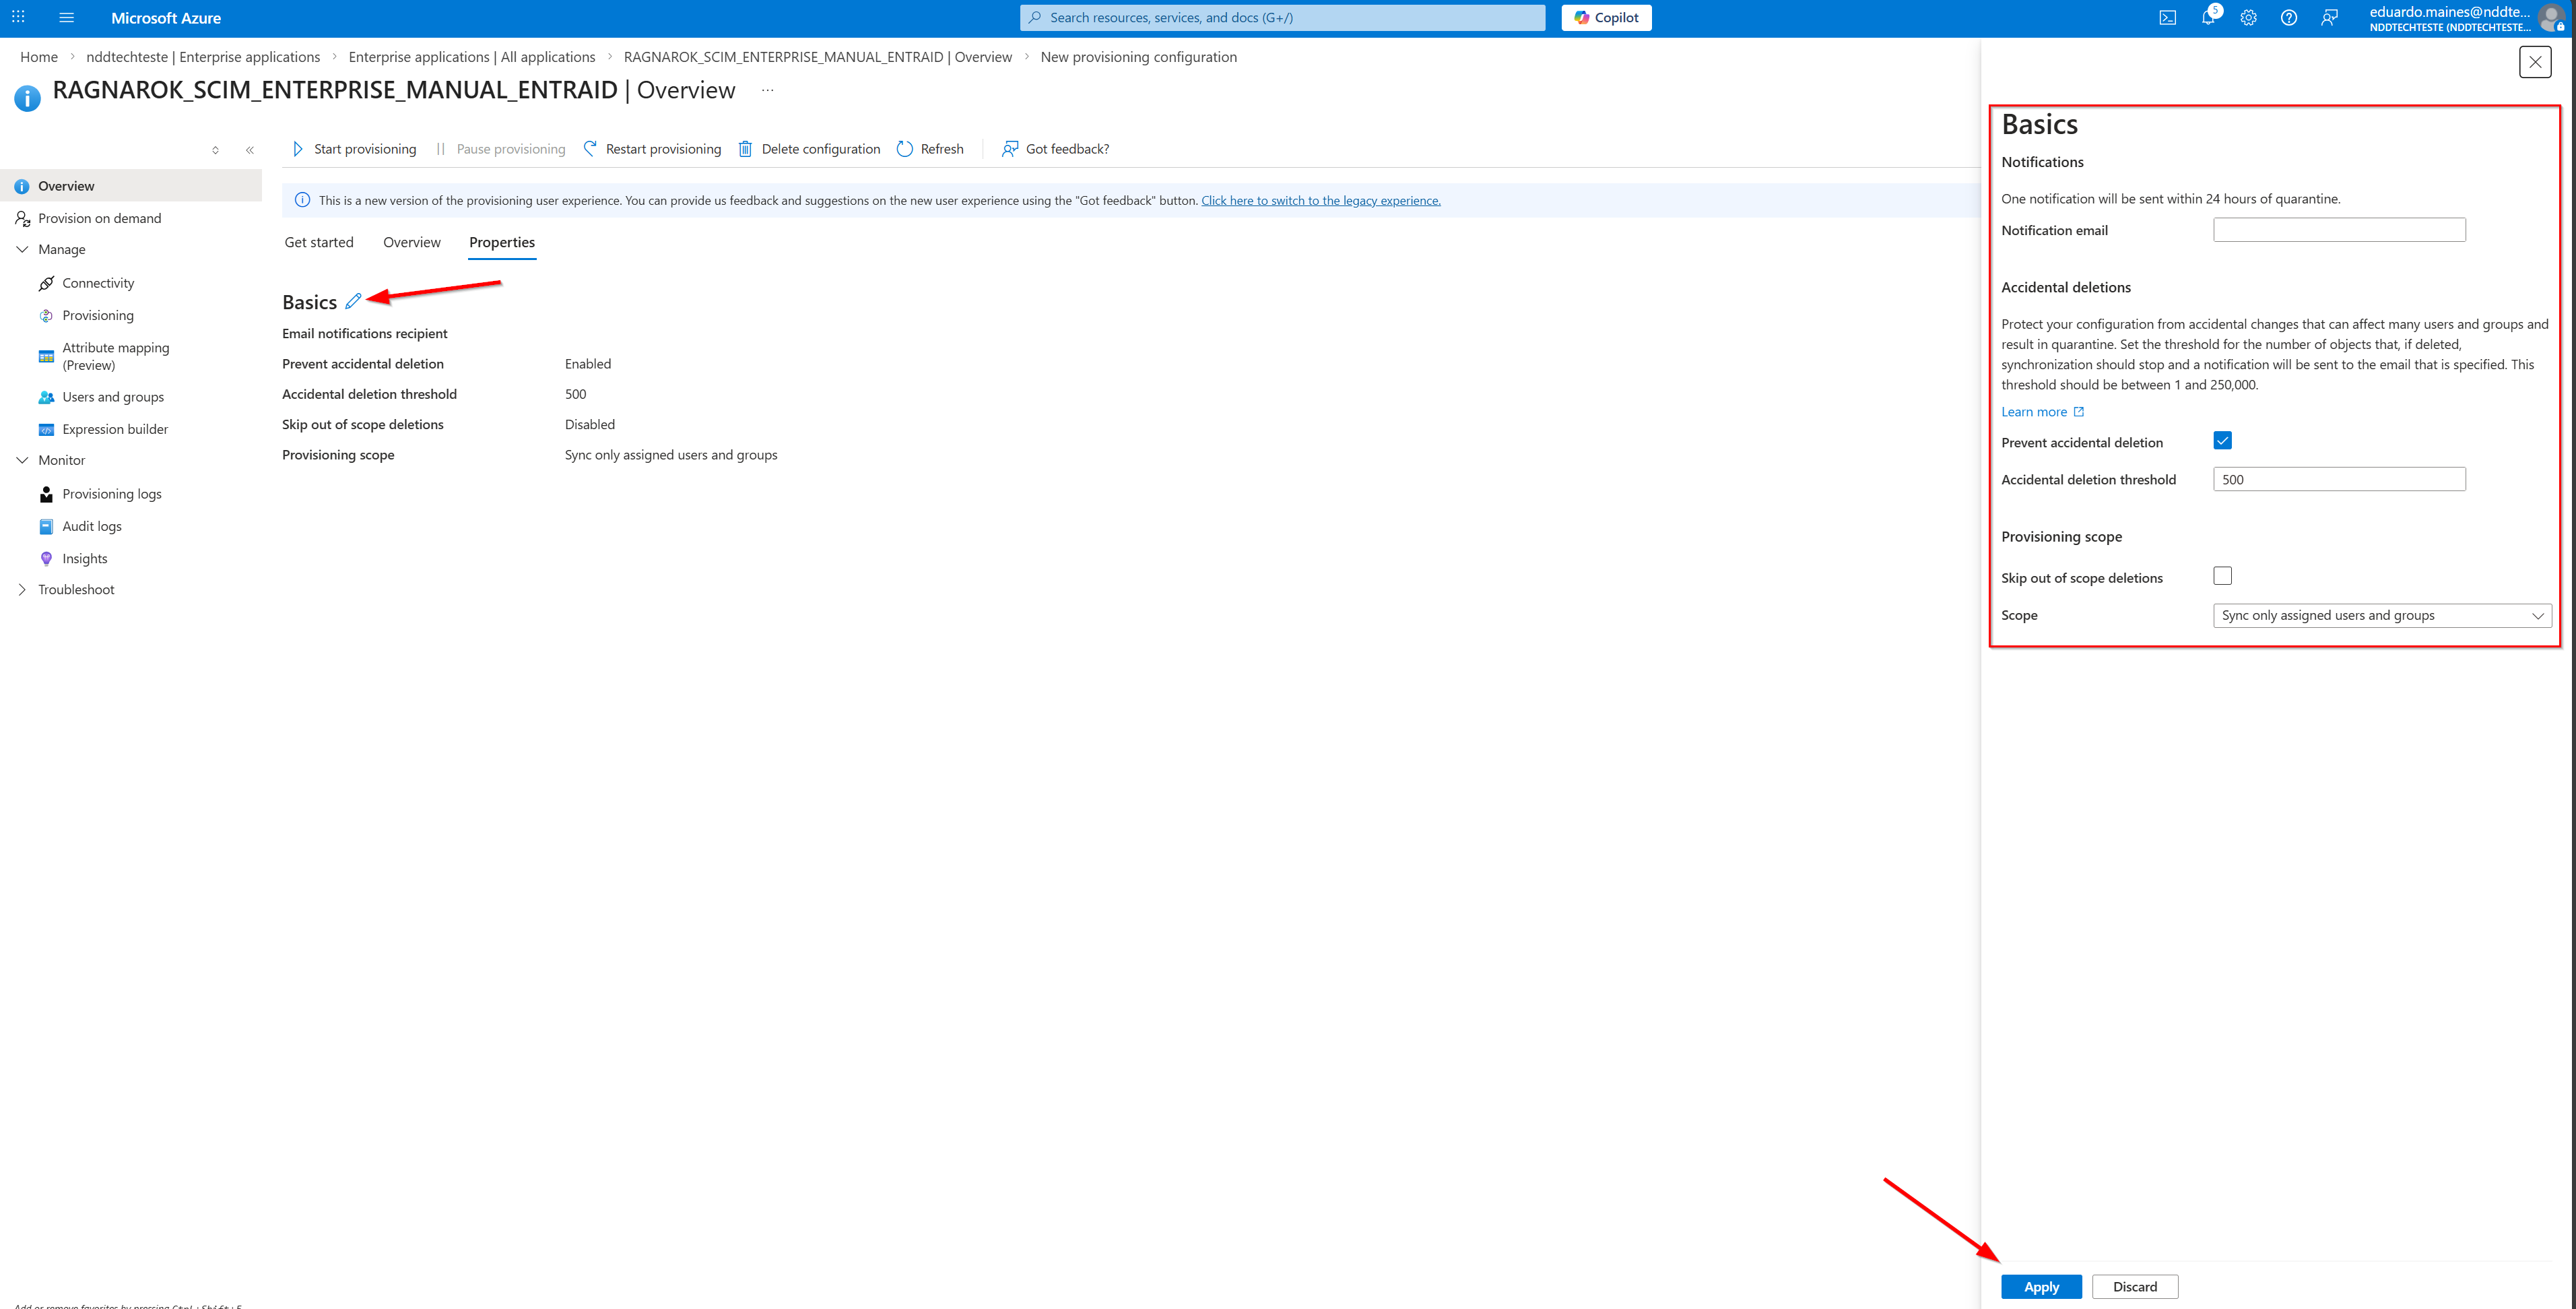
Task: Open portal settings gear icon
Action: (x=2248, y=18)
